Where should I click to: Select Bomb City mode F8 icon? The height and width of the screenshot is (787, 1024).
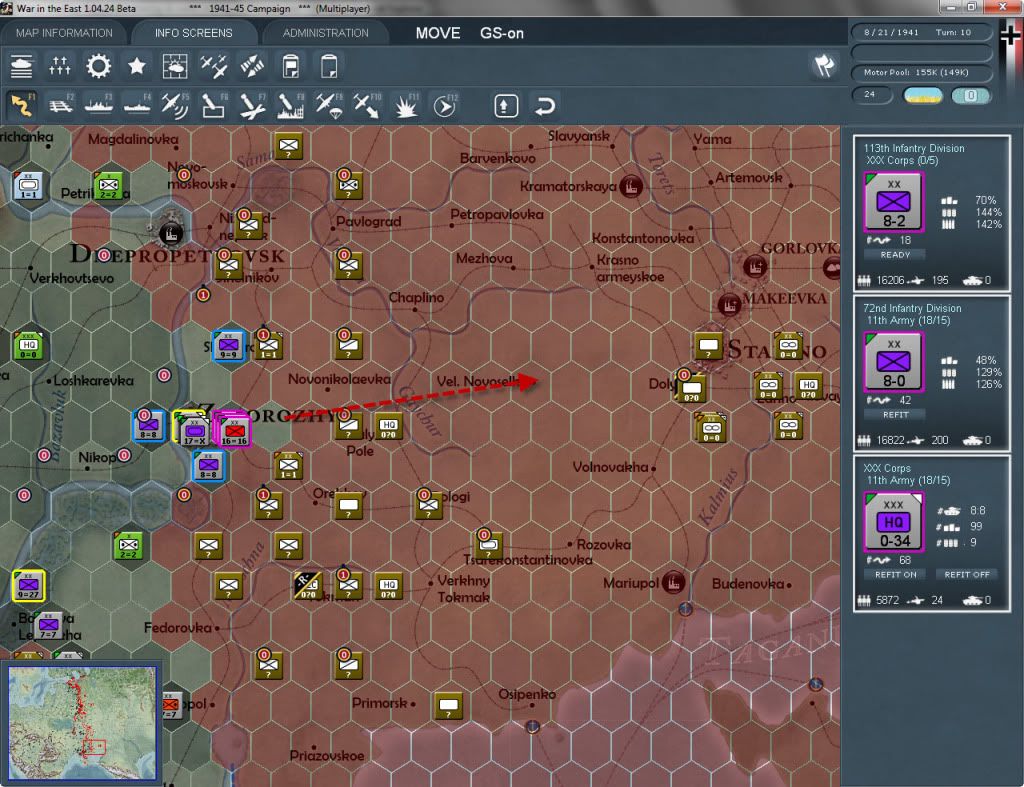click(x=291, y=105)
